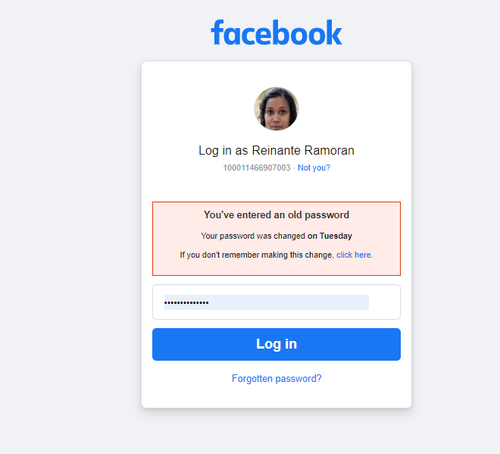
Task: Click the bold "Tuesday" text
Action: coord(336,236)
